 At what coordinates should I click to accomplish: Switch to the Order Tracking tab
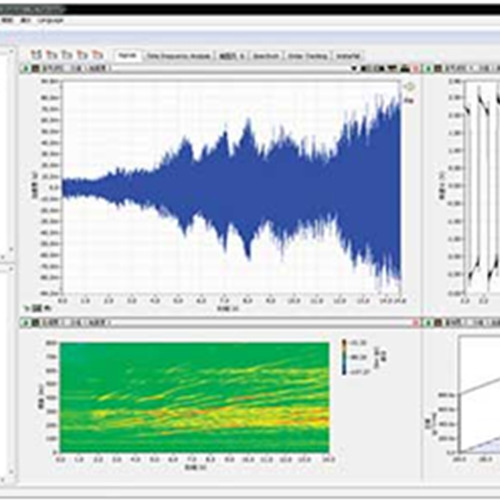click(x=308, y=56)
